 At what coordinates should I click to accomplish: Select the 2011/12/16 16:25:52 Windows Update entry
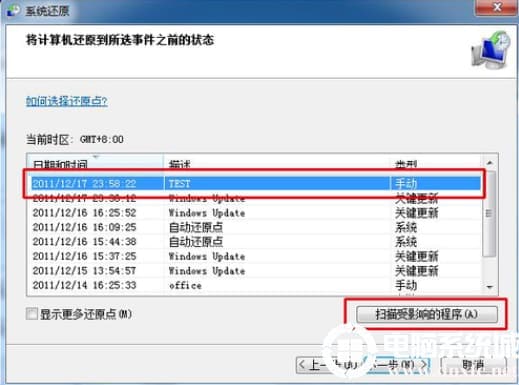[x=256, y=213]
